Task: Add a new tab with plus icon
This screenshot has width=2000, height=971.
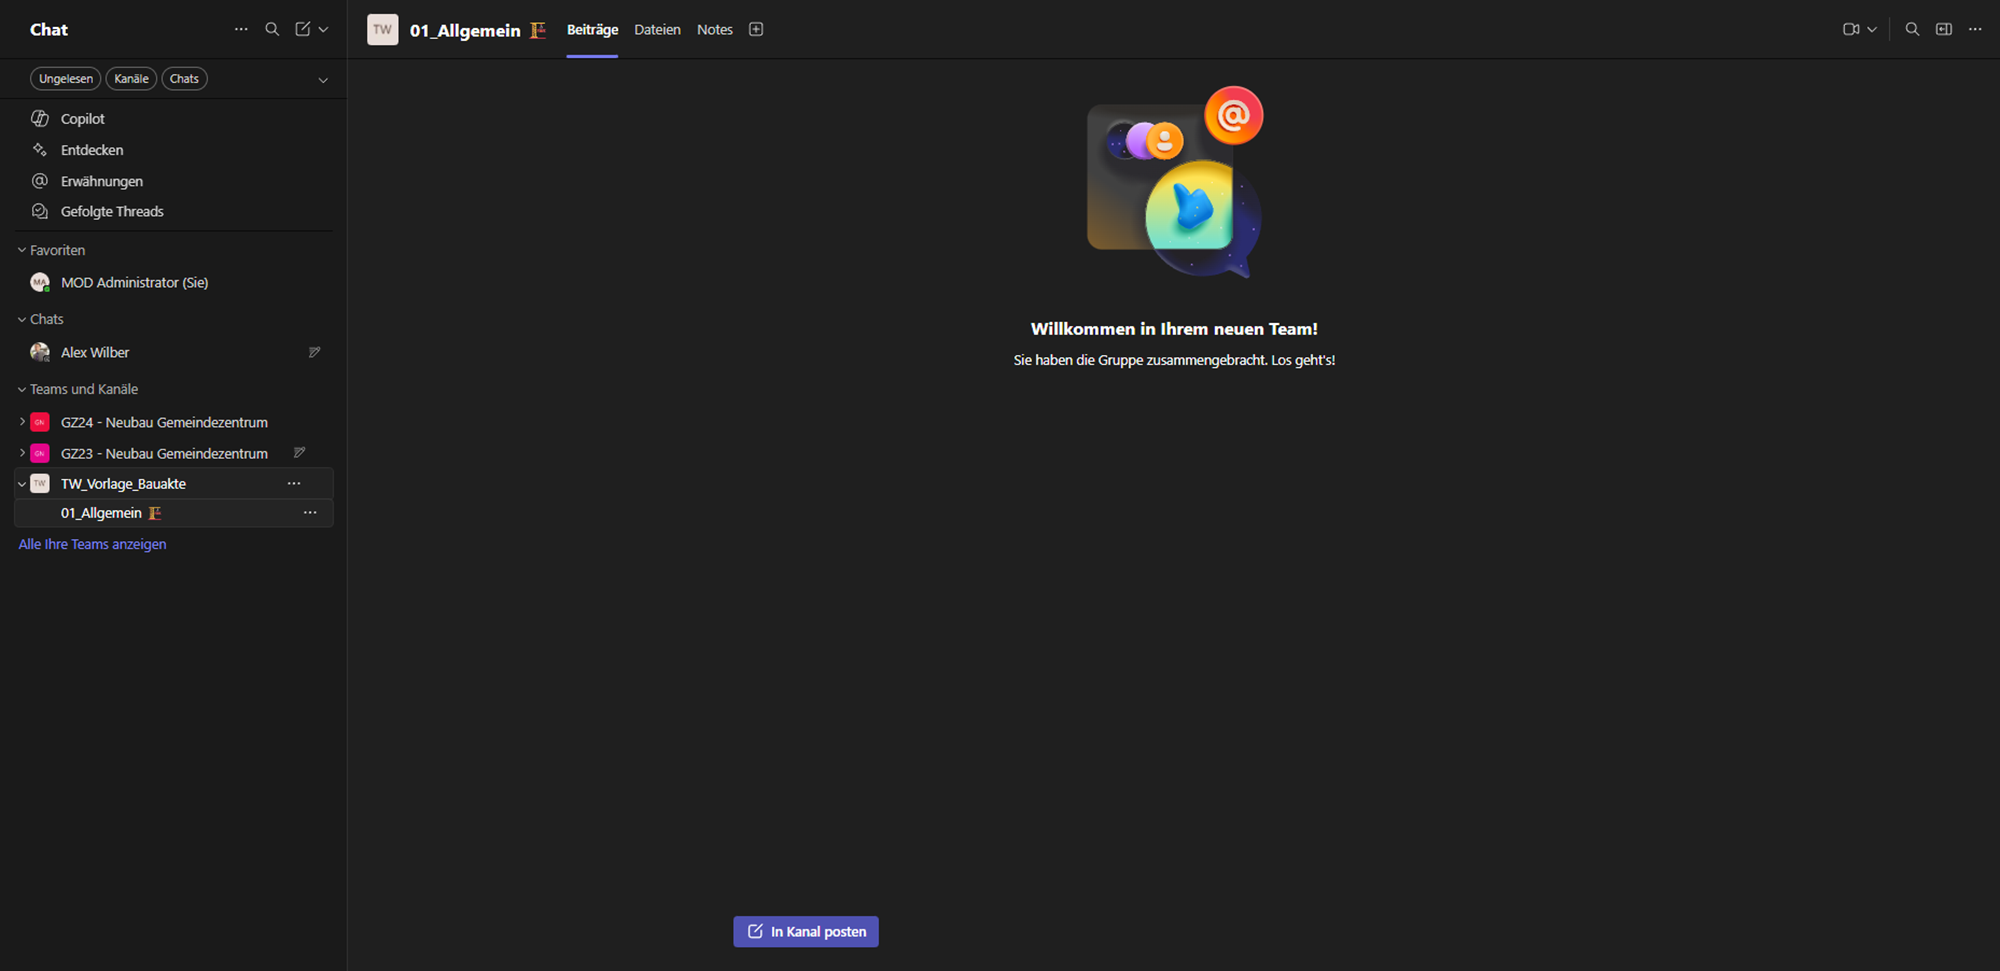Action: tap(756, 30)
